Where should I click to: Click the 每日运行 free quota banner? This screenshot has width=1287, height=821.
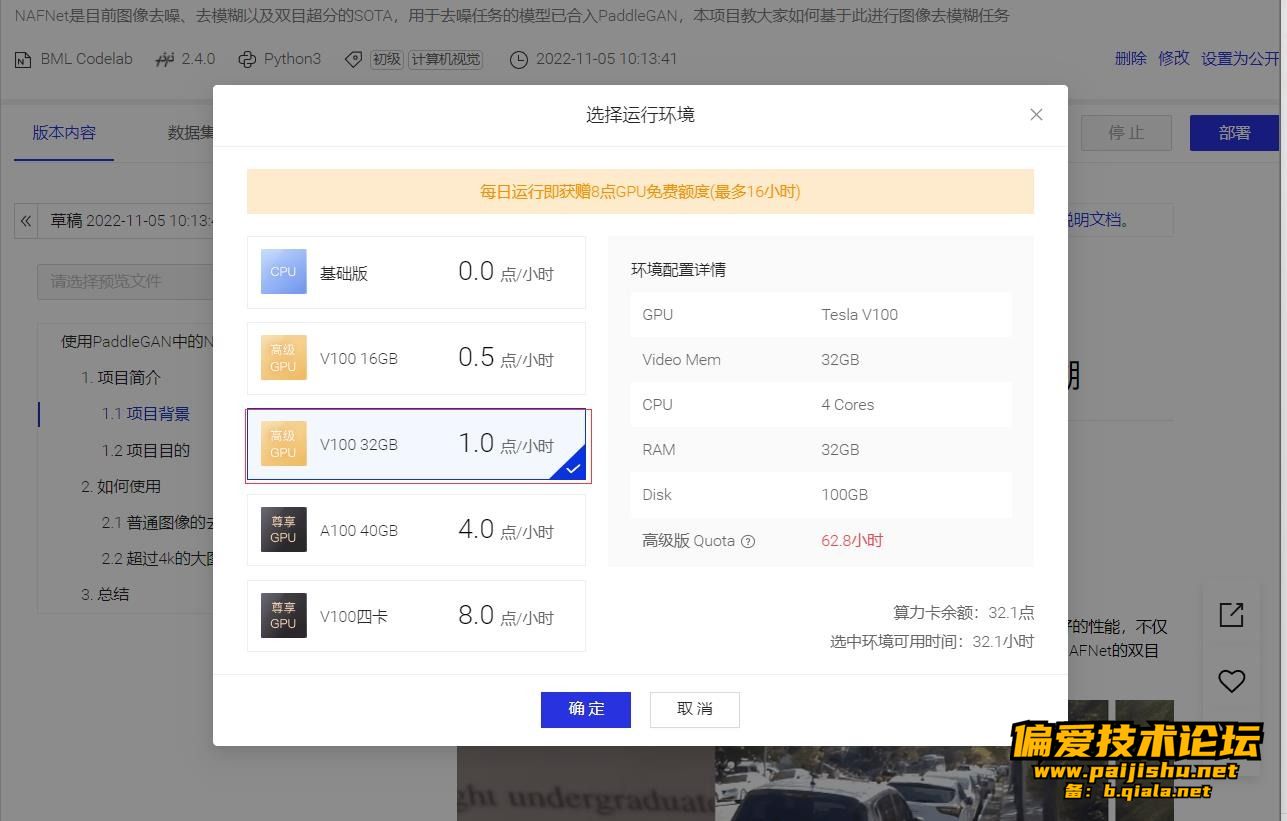pyautogui.click(x=640, y=191)
